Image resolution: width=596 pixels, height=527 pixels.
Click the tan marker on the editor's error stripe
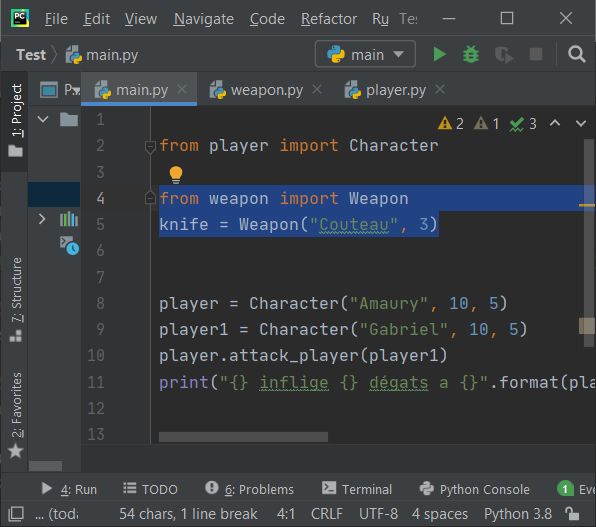[x=587, y=326]
